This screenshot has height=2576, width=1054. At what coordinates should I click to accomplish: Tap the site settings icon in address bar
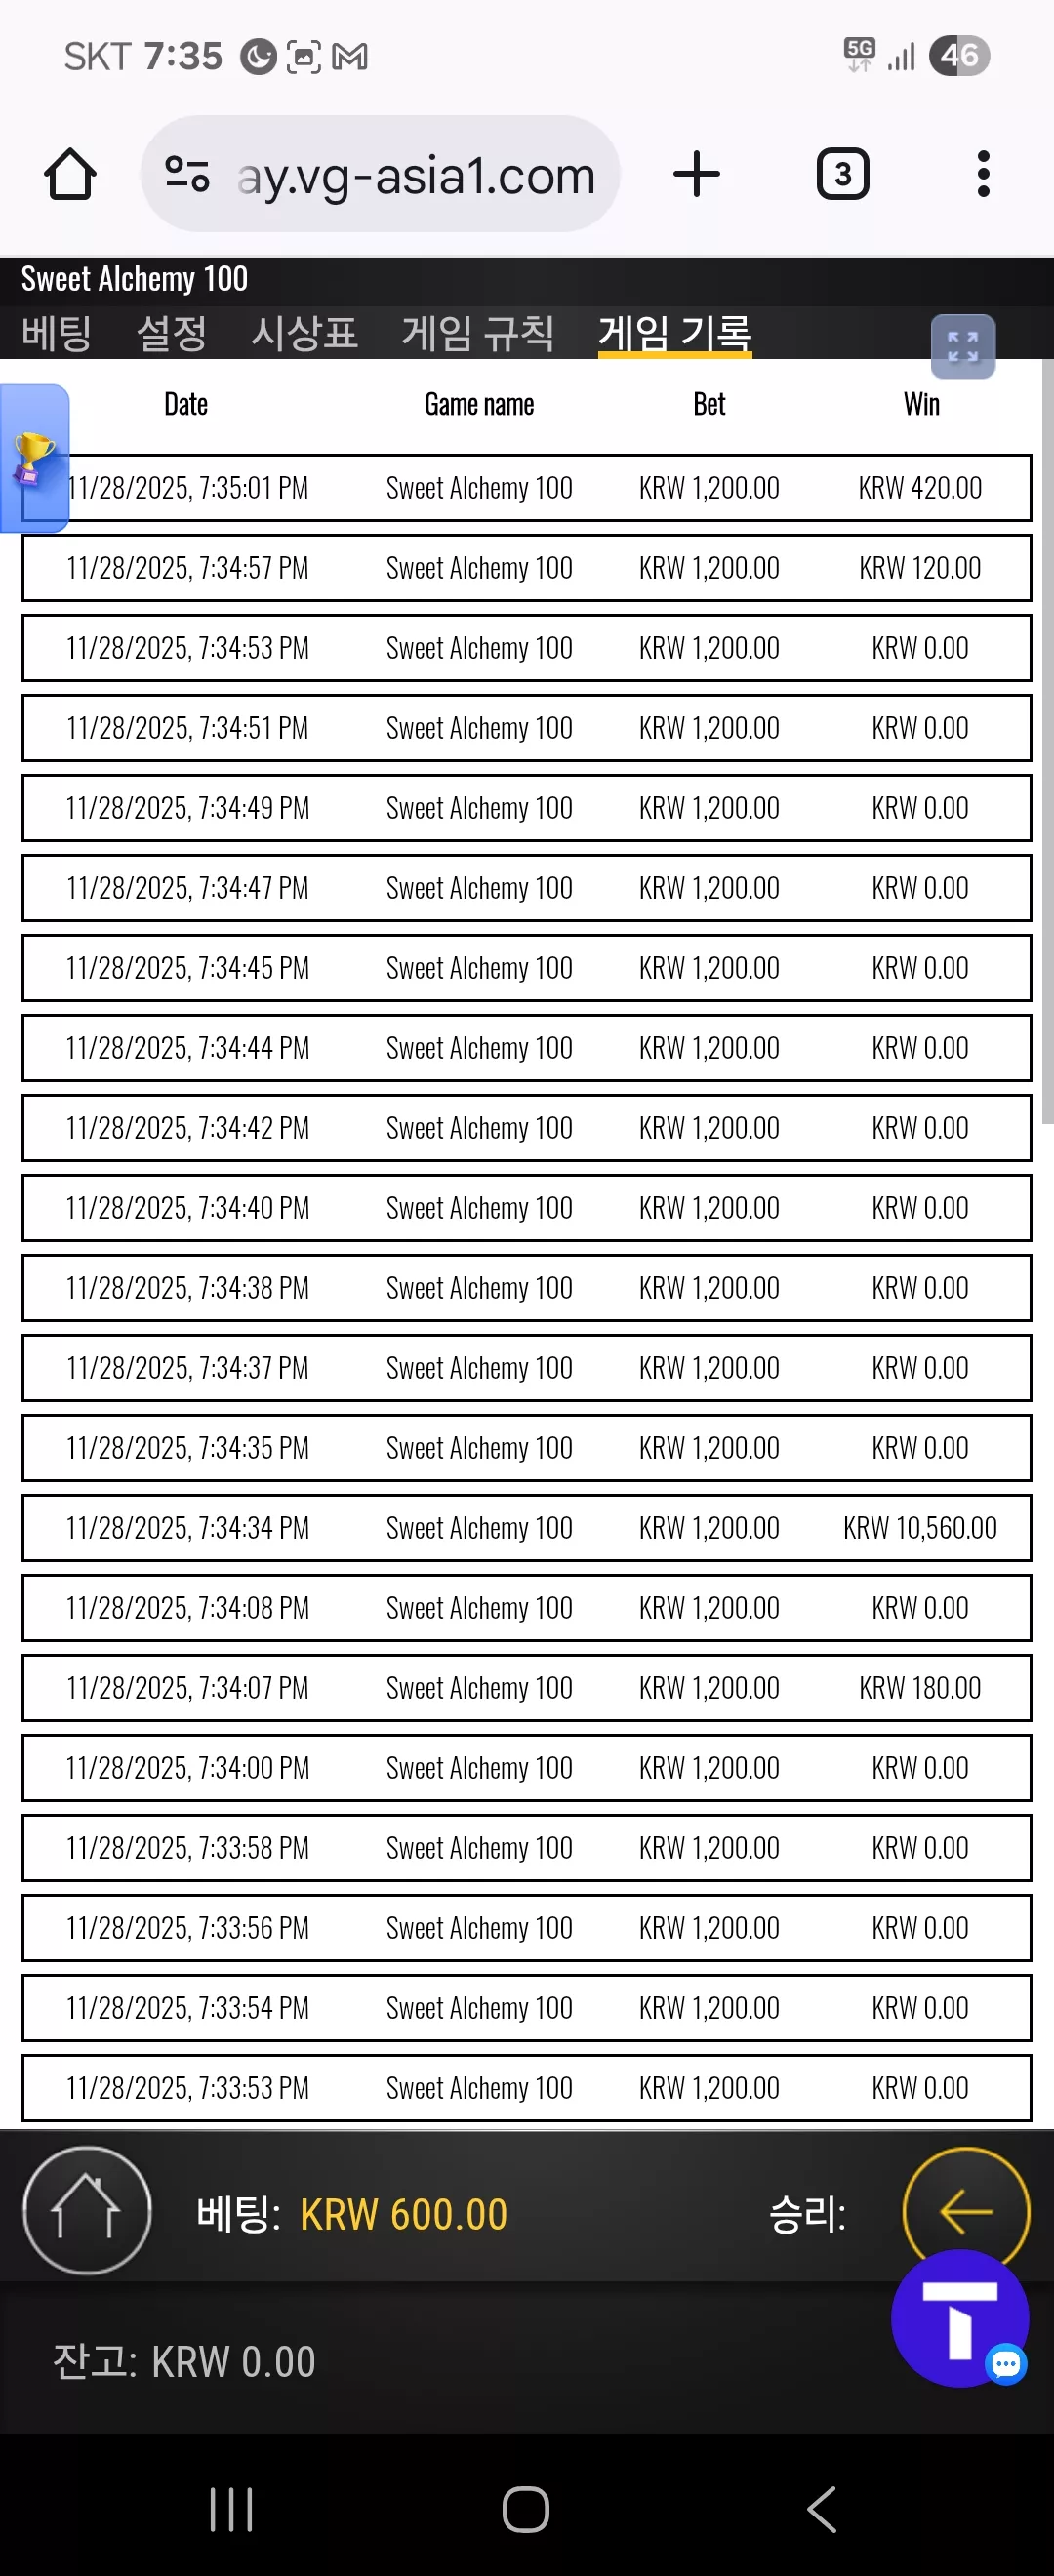coord(187,174)
